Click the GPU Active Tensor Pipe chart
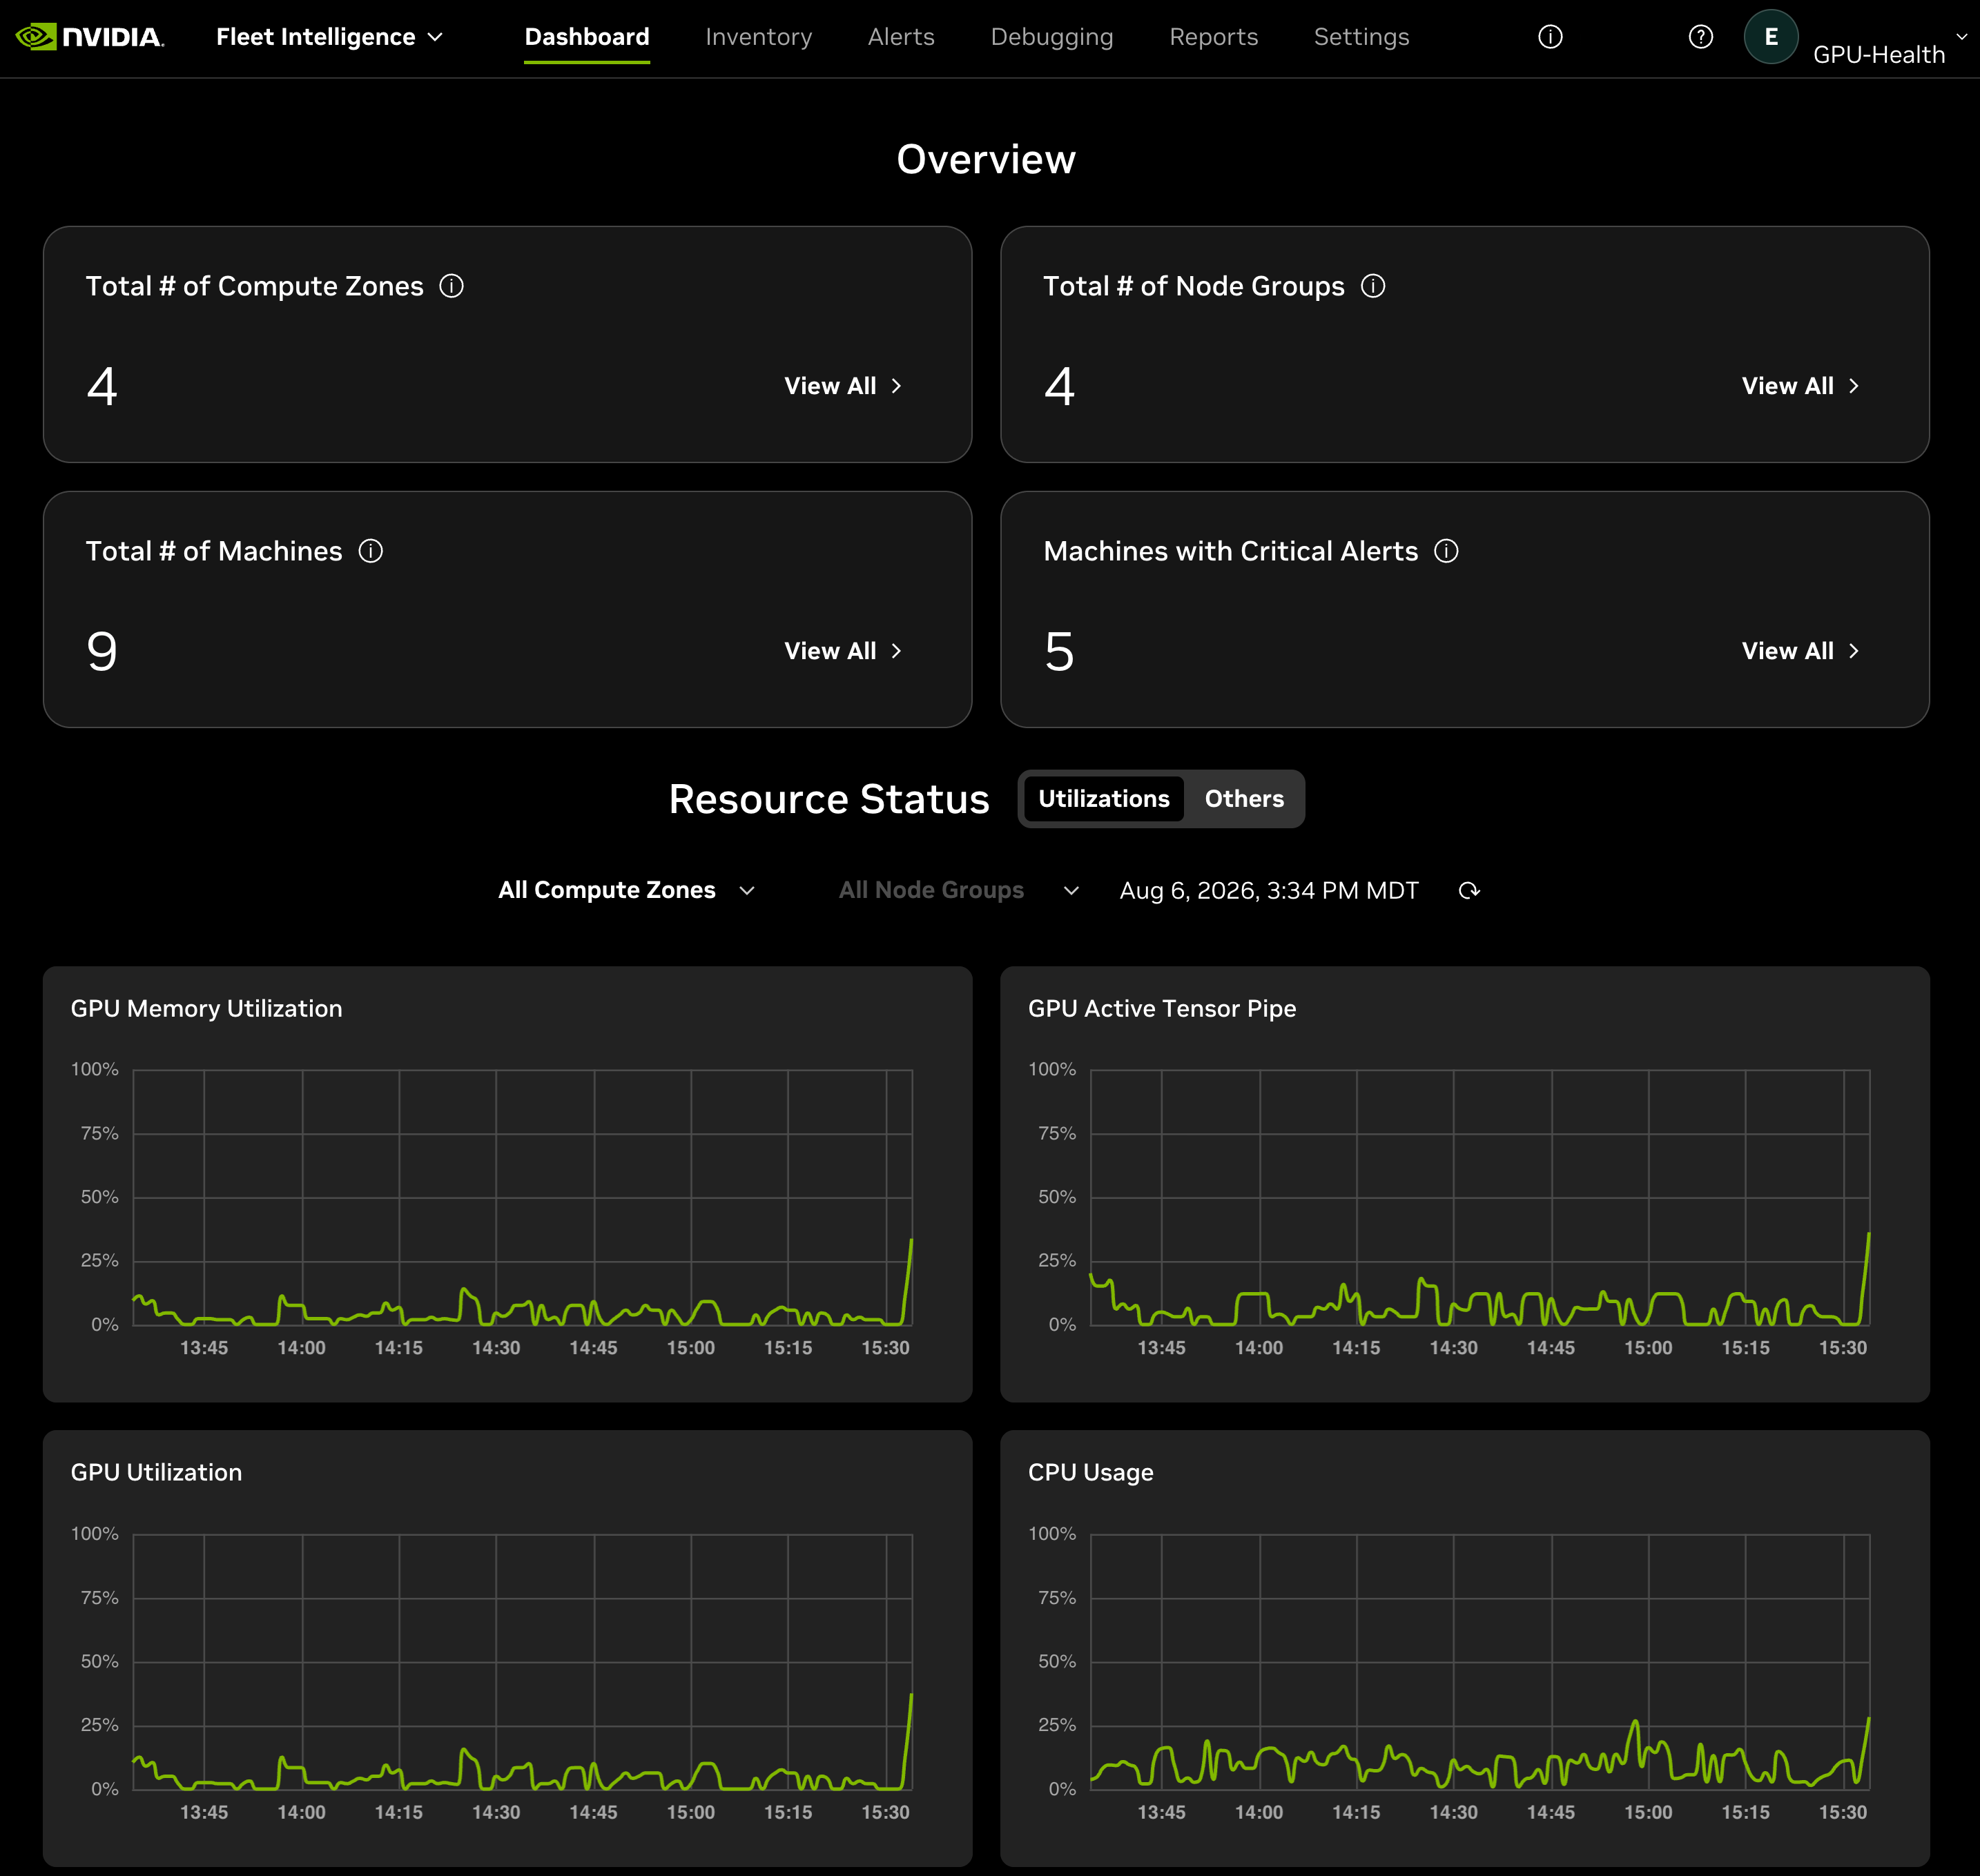 tap(1464, 1184)
